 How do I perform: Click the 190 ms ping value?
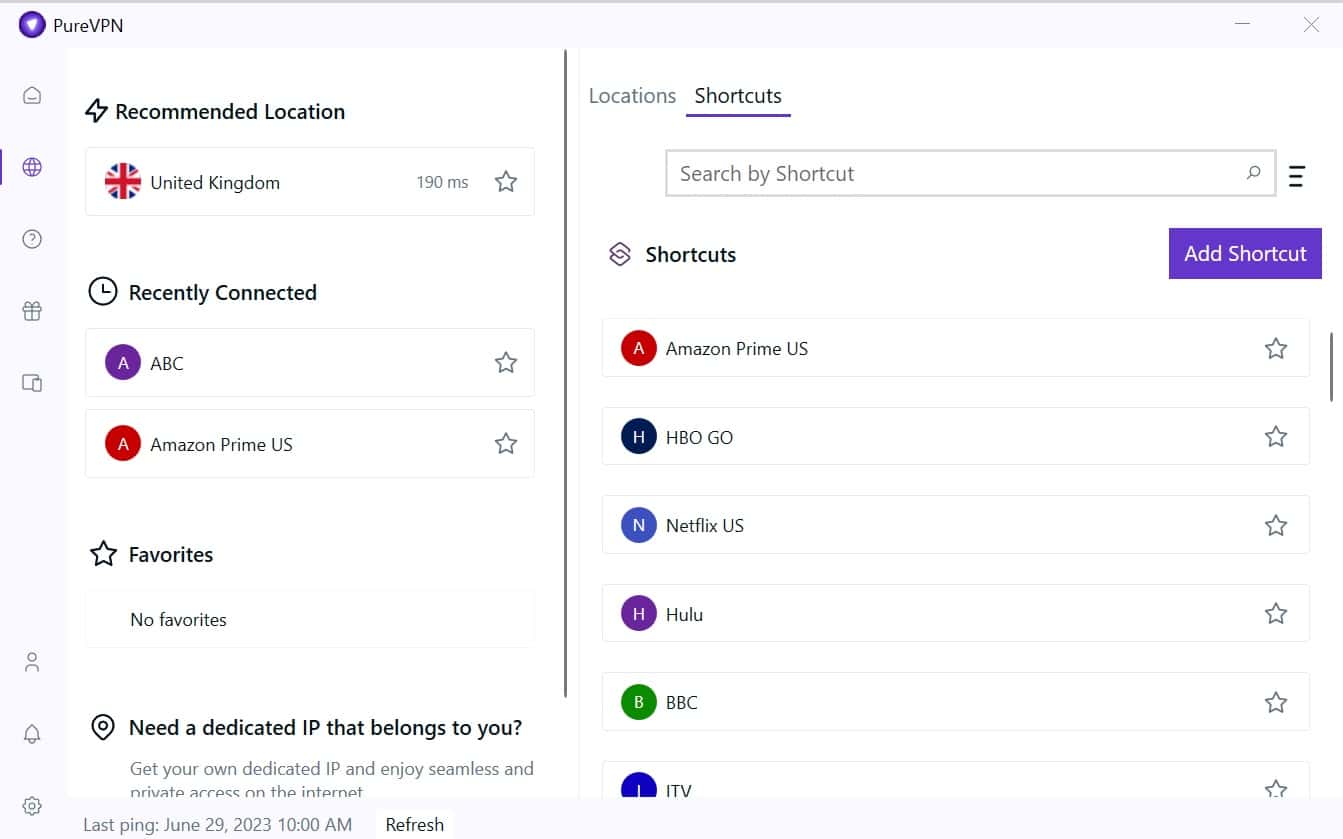tap(442, 182)
